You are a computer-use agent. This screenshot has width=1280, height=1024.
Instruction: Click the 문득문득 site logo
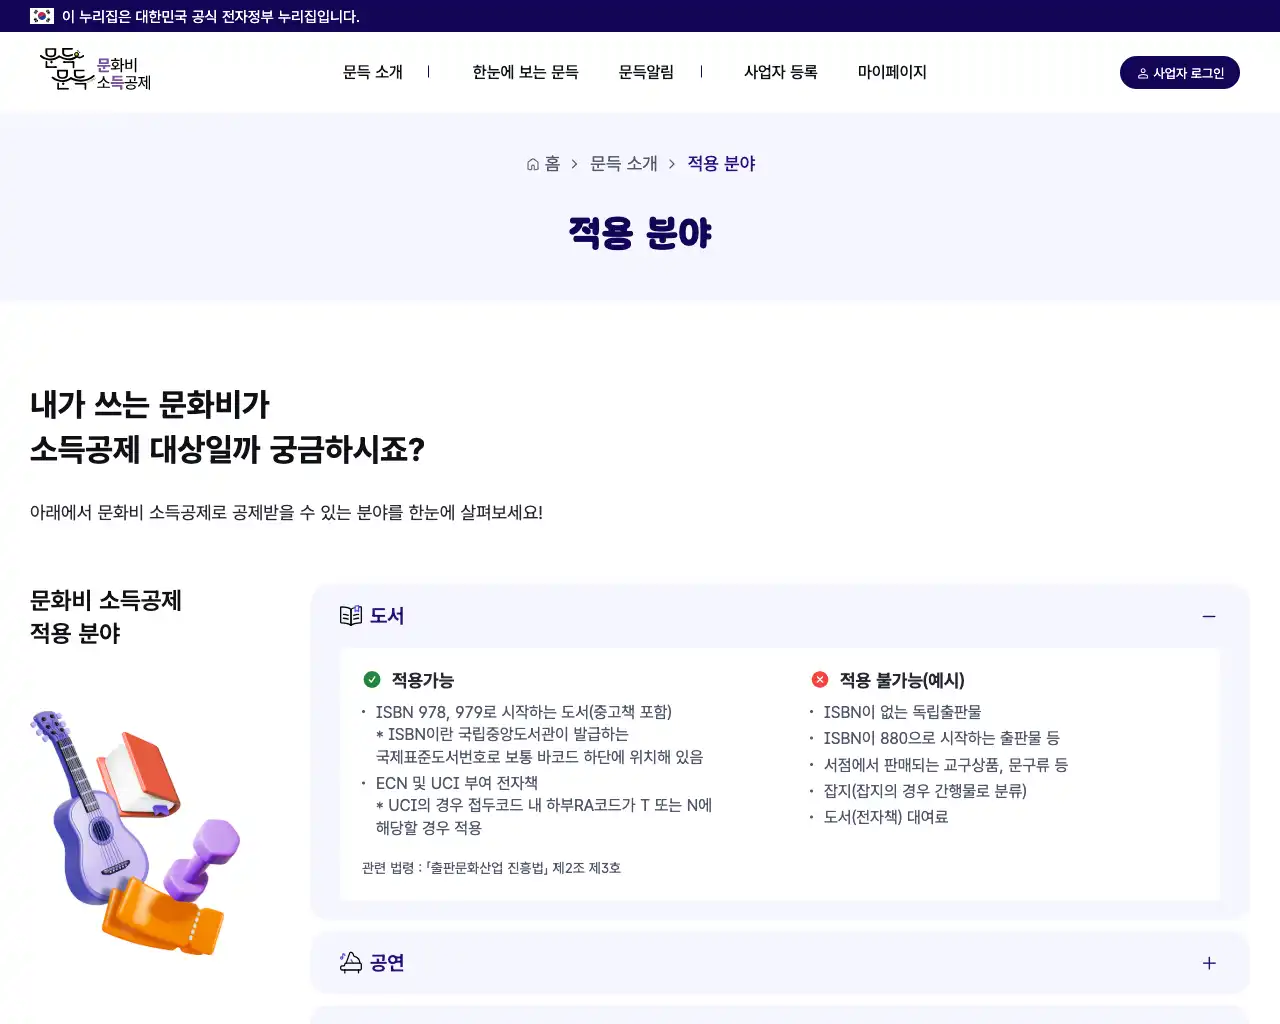click(95, 70)
